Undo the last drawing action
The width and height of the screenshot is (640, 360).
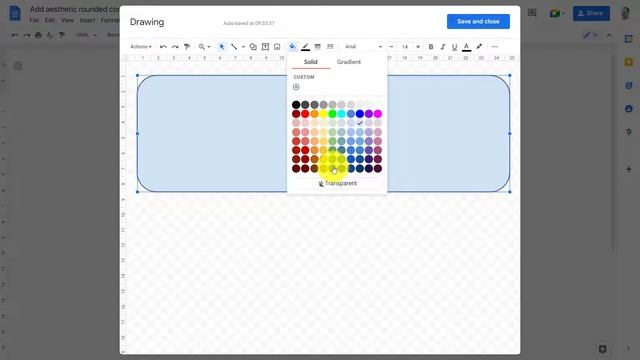[x=163, y=47]
